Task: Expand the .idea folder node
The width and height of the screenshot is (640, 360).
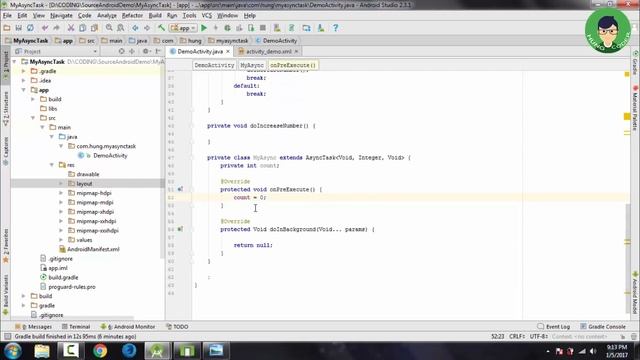Action: click(24, 80)
